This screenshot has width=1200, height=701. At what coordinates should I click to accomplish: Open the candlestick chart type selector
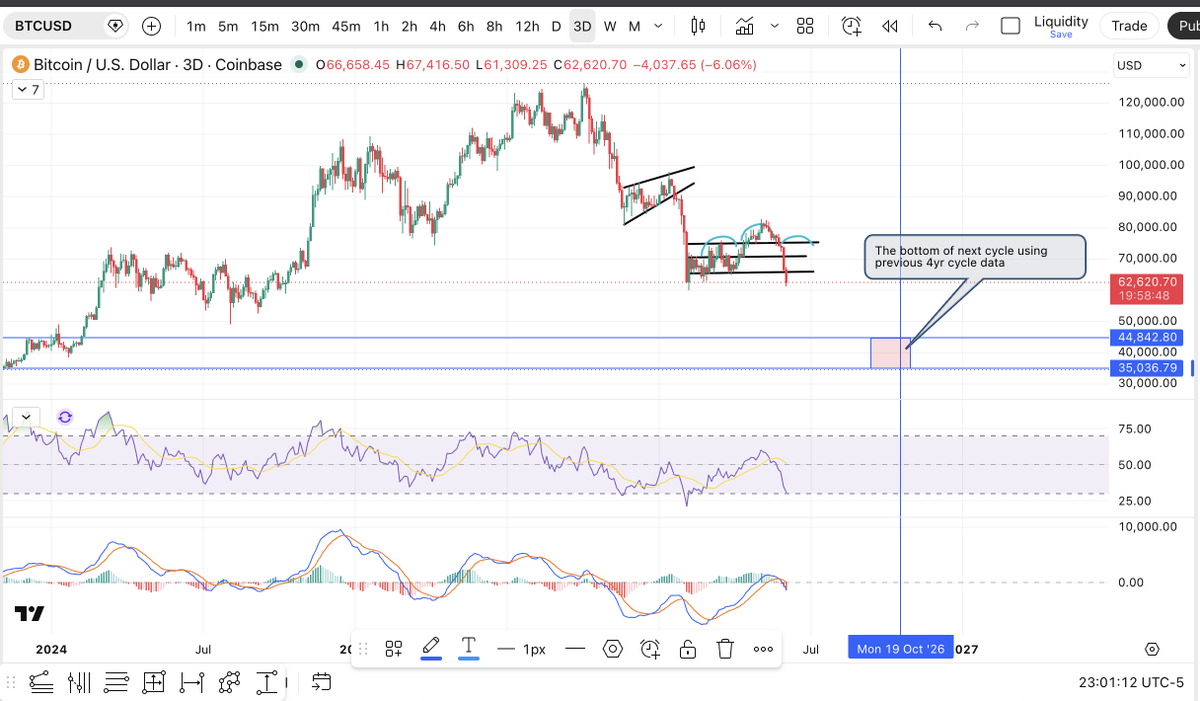698,26
